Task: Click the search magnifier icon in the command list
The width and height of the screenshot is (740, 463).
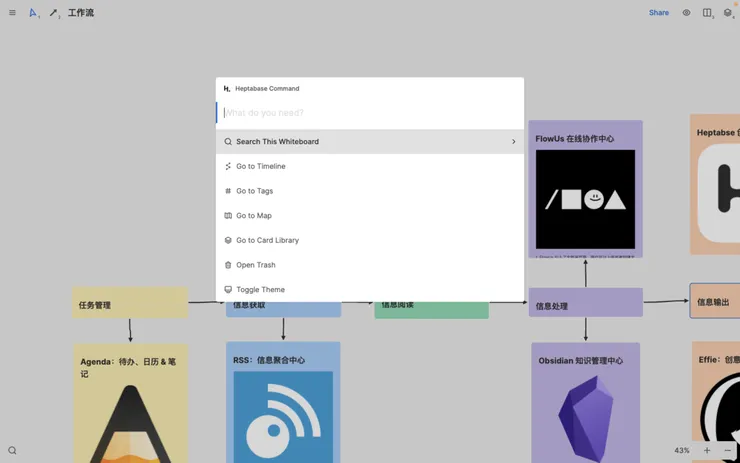Action: (x=228, y=142)
